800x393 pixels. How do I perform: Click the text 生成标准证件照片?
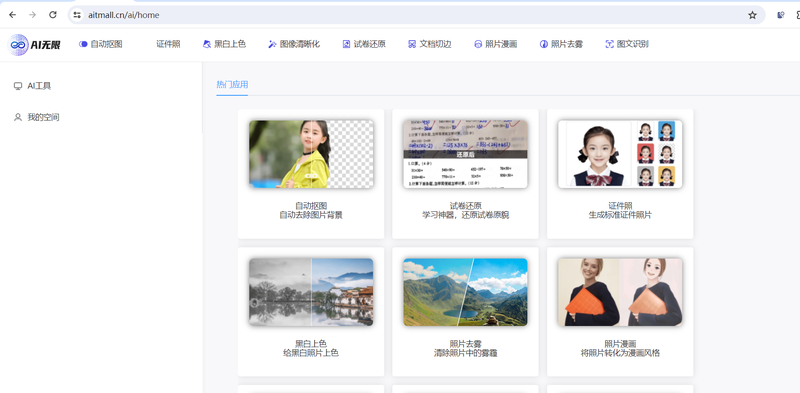coord(620,215)
